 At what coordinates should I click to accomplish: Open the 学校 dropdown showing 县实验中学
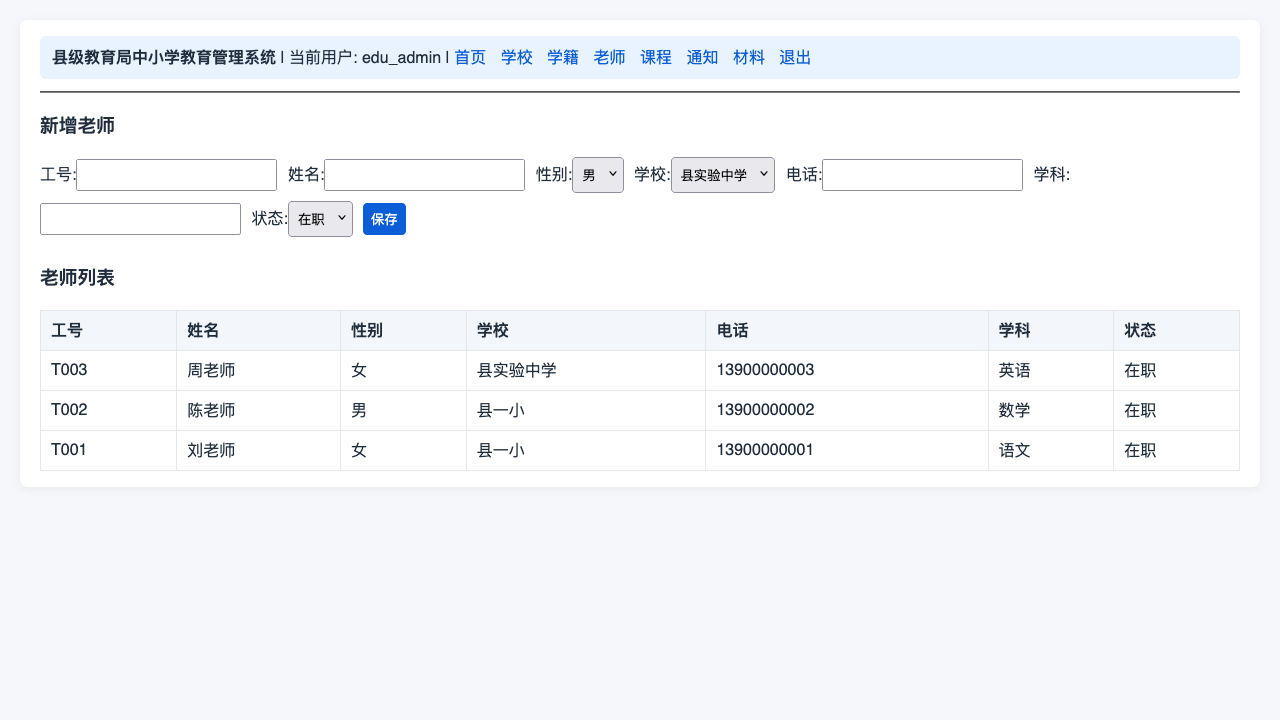(x=723, y=175)
